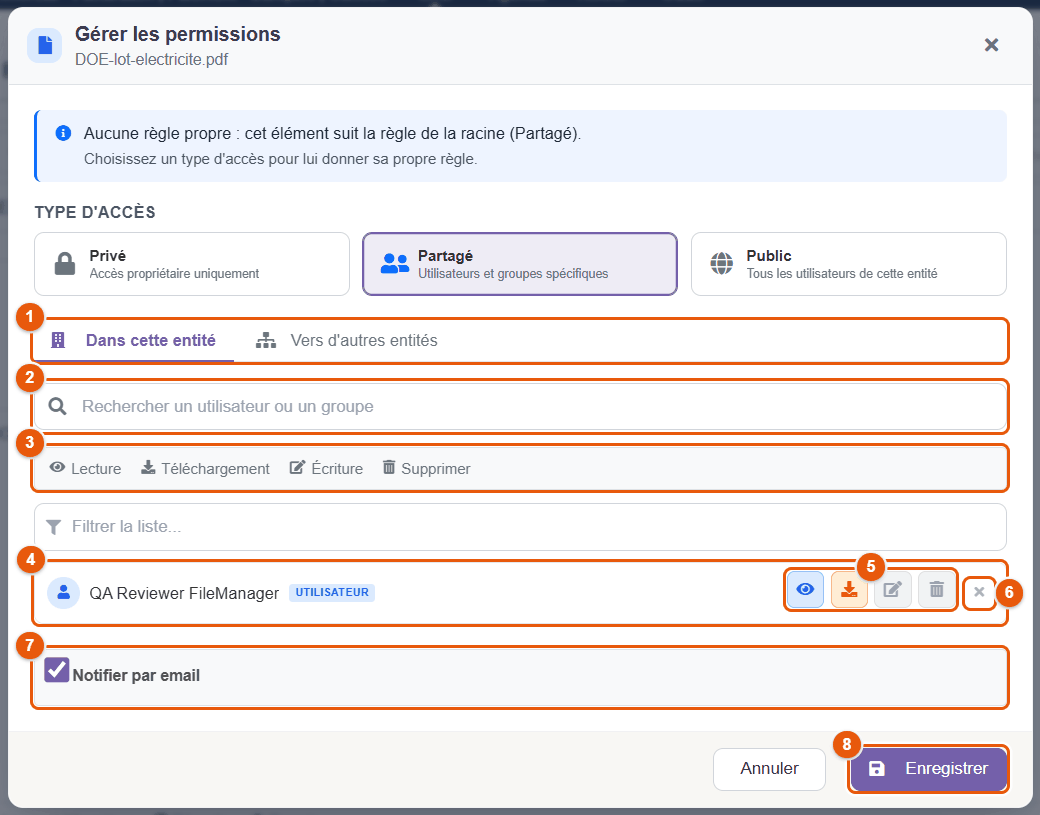
Task: Click the Lecture label in legend
Action: point(96,469)
